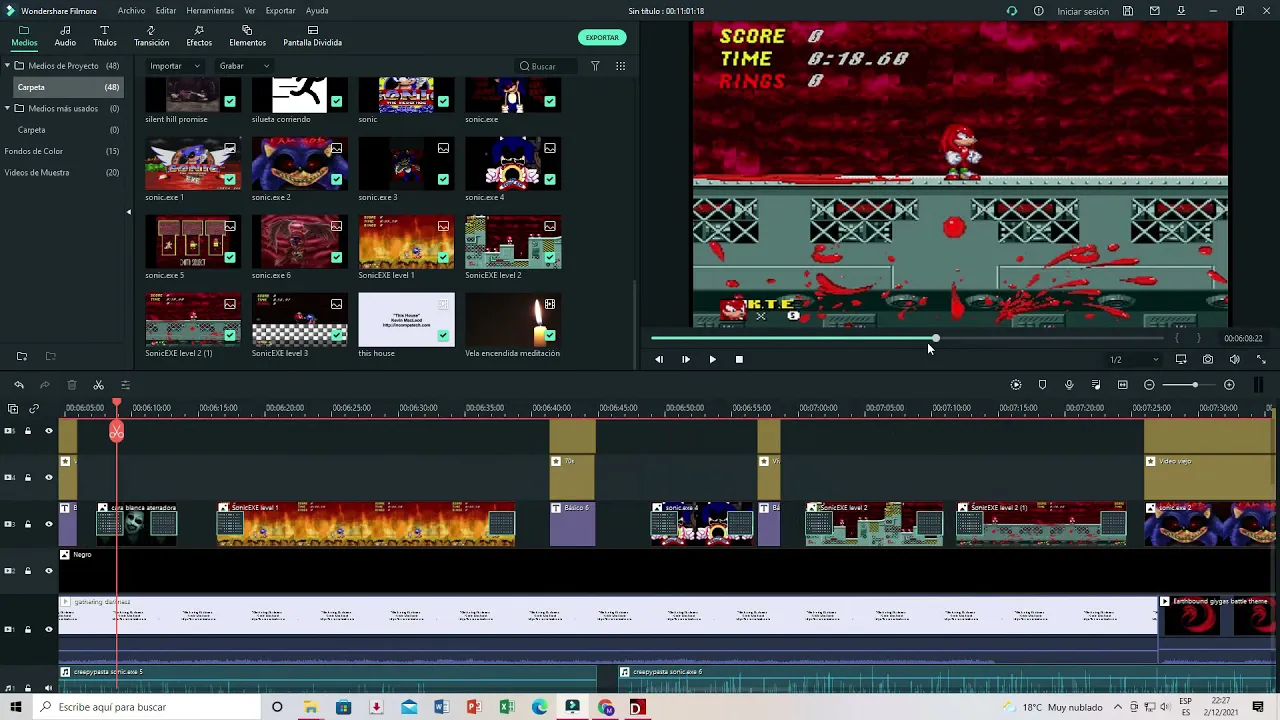
Task: Click the render preview icon
Action: (1016, 385)
